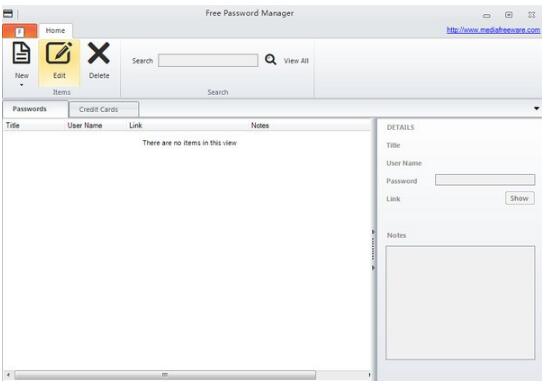Maximize the Free Password Manager window

(509, 15)
